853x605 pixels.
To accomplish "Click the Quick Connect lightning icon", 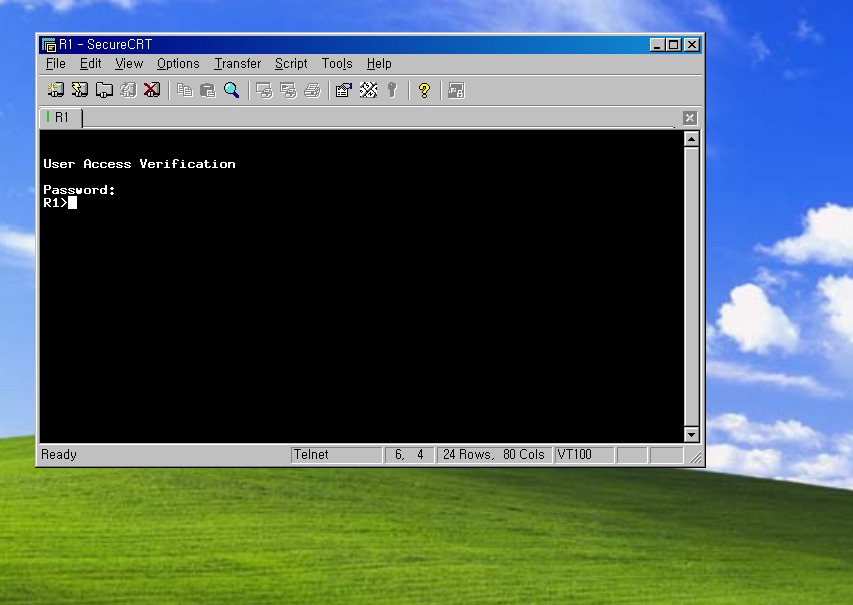I will pyautogui.click(x=79, y=90).
